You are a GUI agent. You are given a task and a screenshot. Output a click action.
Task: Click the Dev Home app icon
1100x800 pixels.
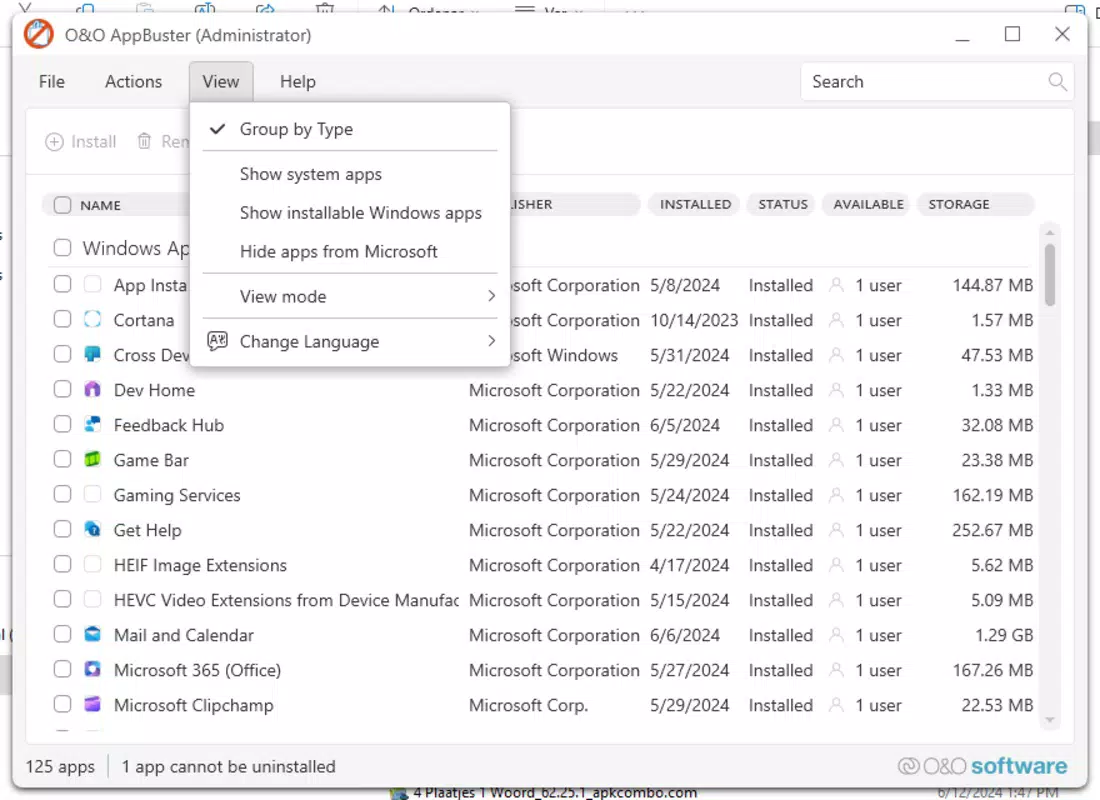pyautogui.click(x=93, y=389)
